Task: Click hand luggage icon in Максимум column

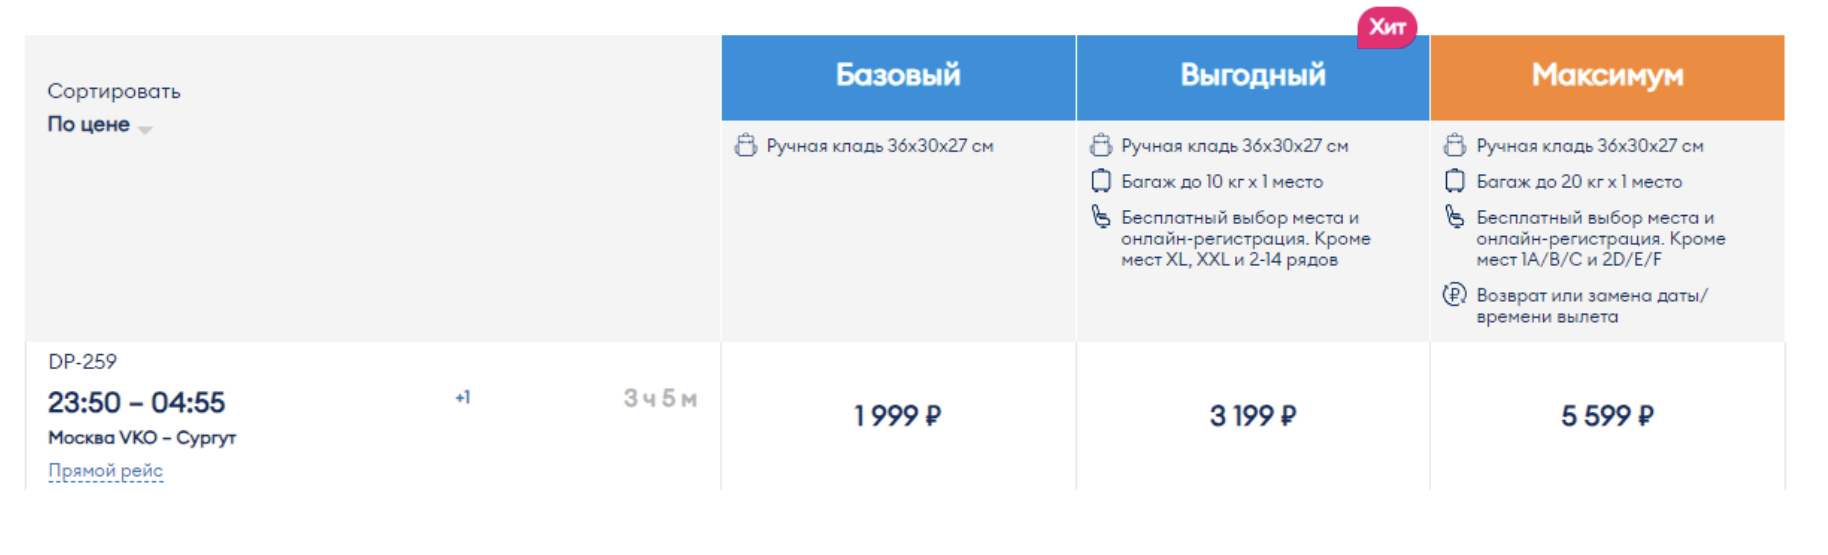Action: [1454, 146]
